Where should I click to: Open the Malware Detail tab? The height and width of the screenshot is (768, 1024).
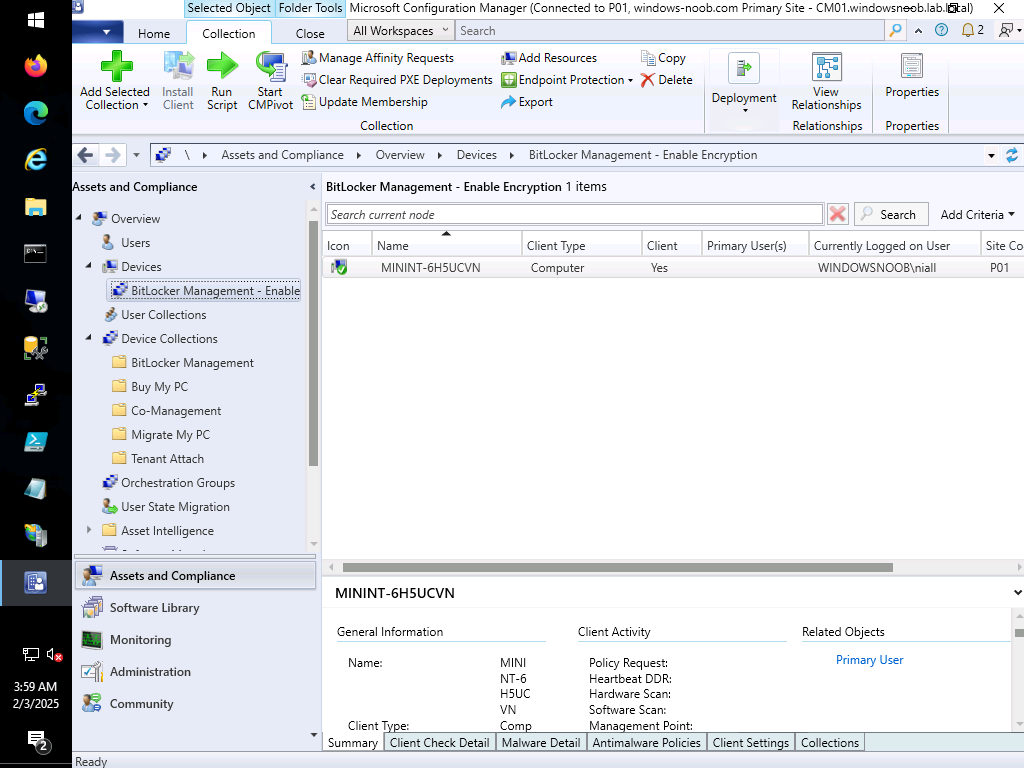pos(541,743)
